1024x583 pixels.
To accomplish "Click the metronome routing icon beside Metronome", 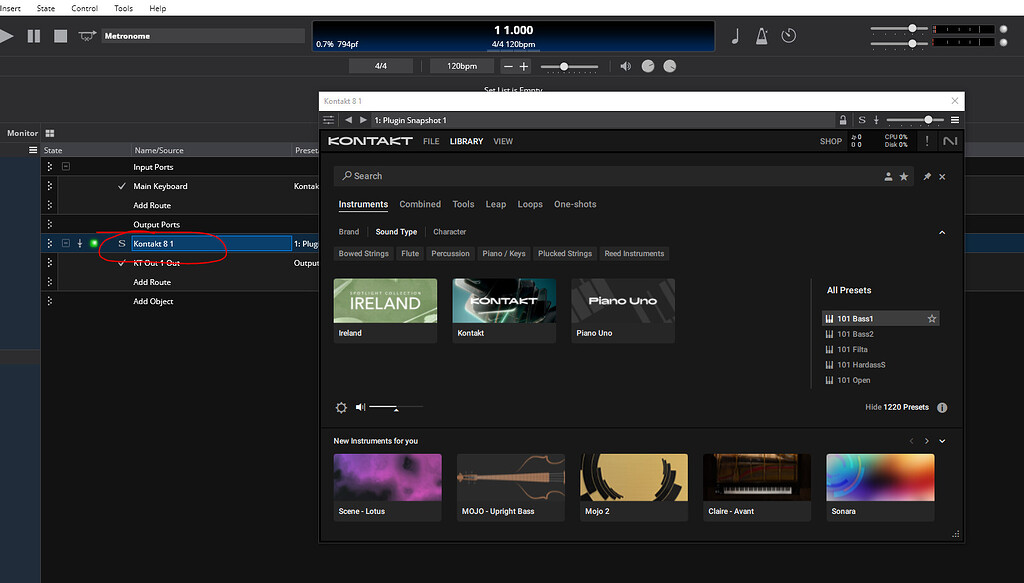I will click(x=87, y=36).
